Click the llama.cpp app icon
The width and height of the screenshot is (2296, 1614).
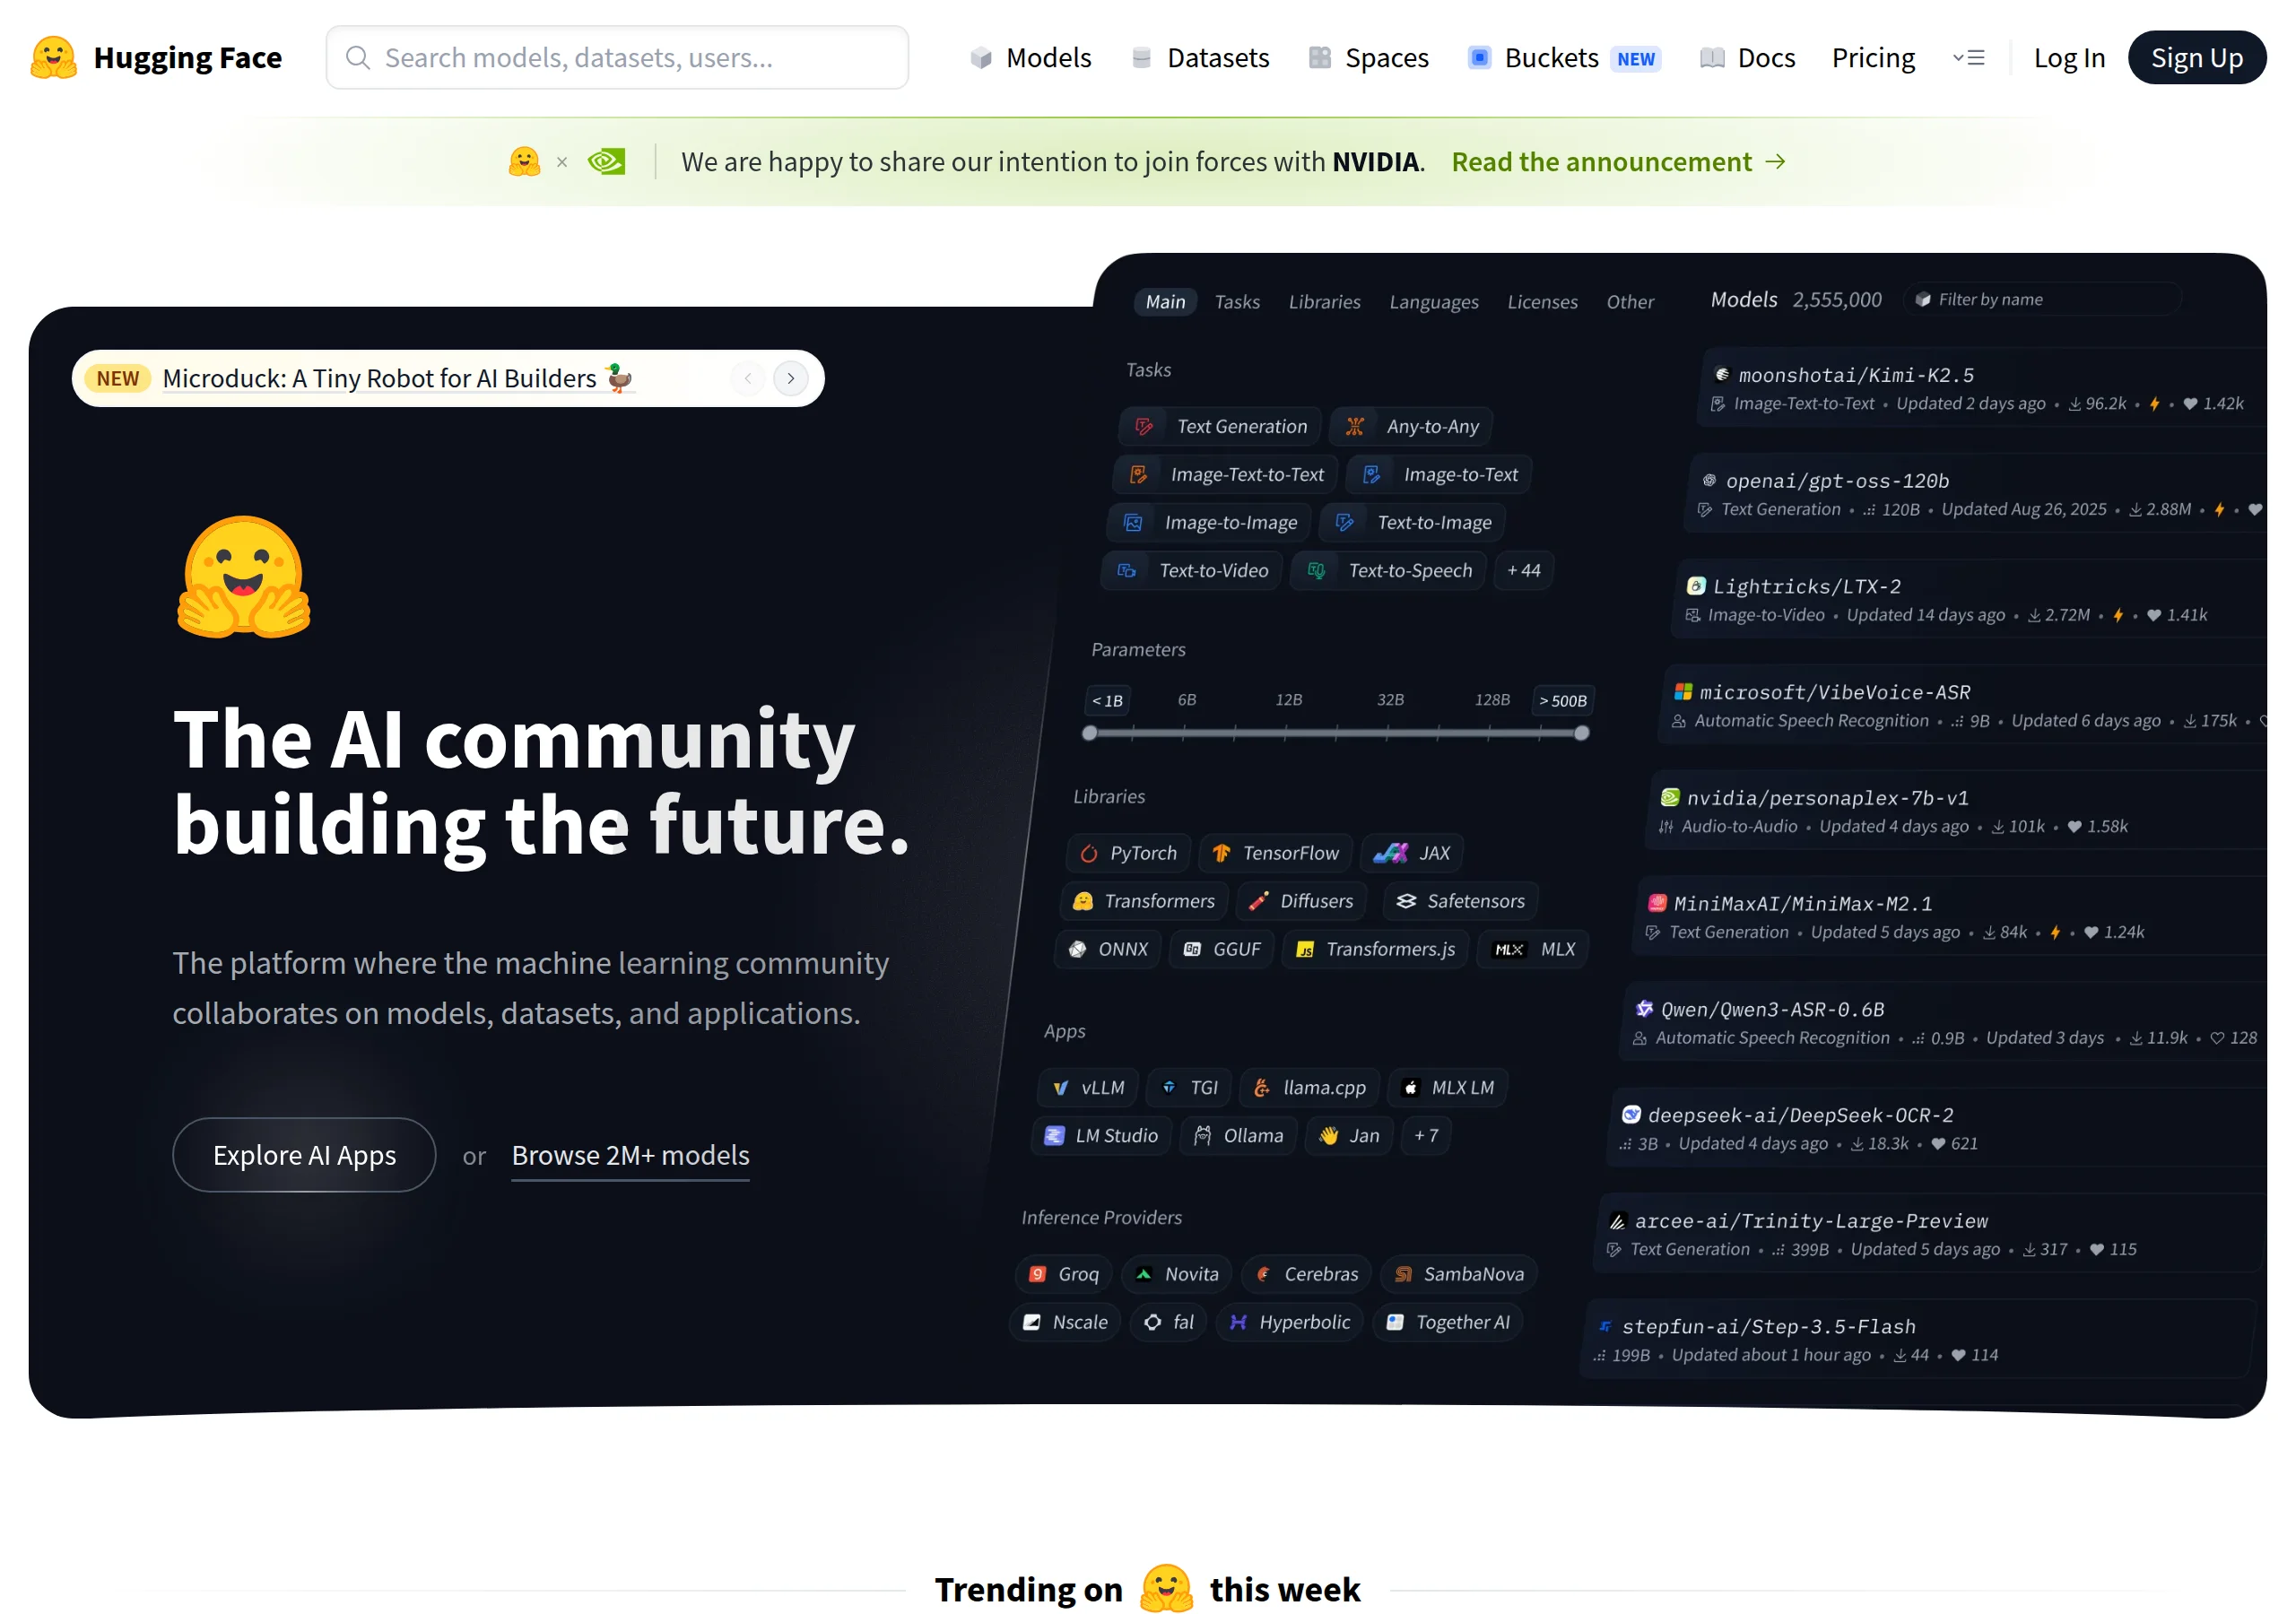point(1262,1087)
